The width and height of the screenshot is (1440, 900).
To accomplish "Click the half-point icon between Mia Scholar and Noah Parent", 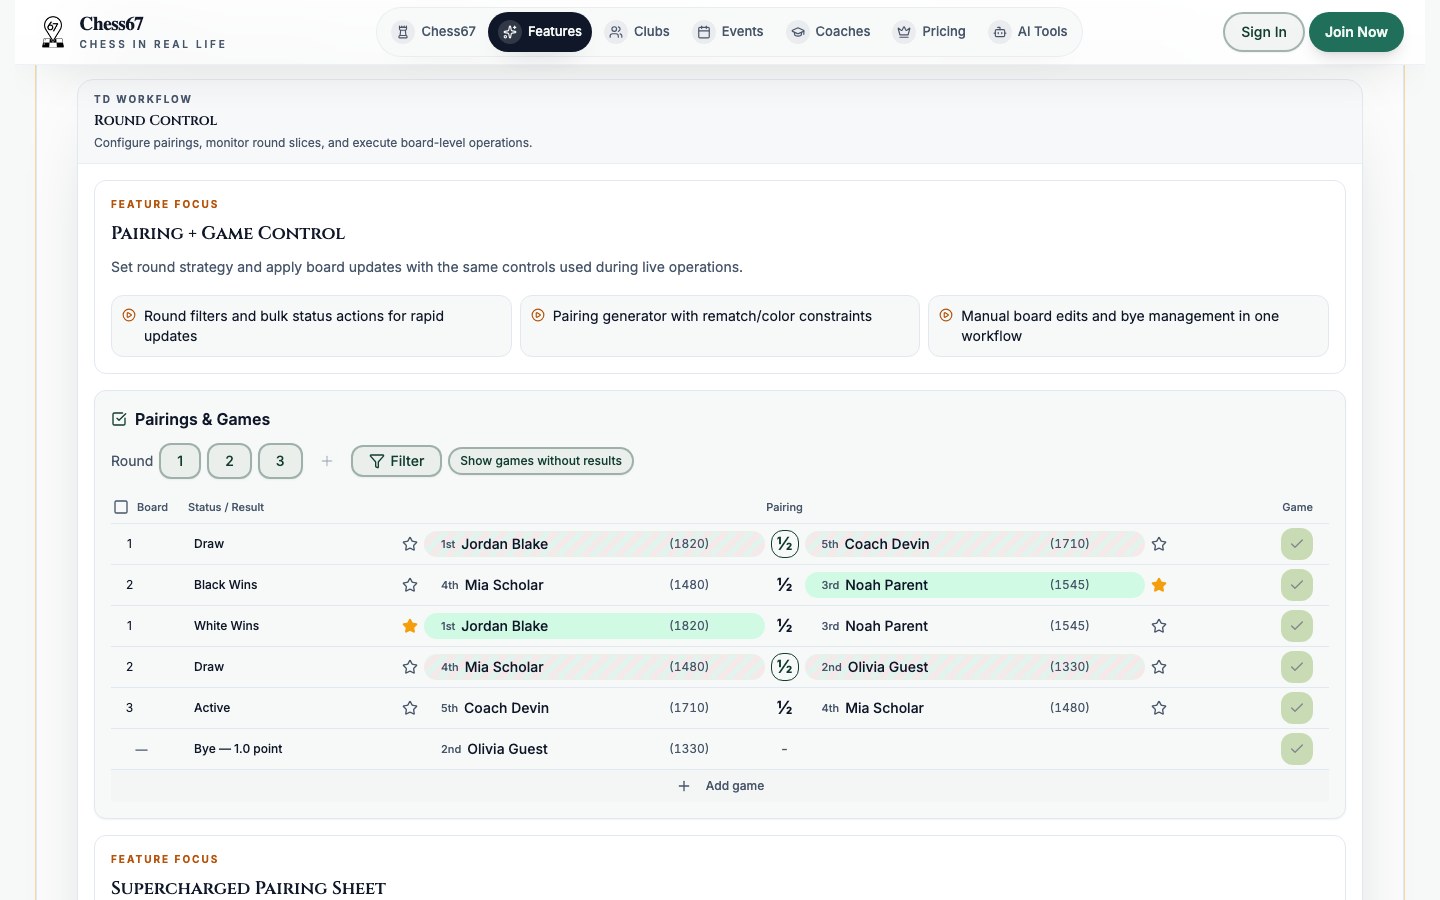I will 785,585.
